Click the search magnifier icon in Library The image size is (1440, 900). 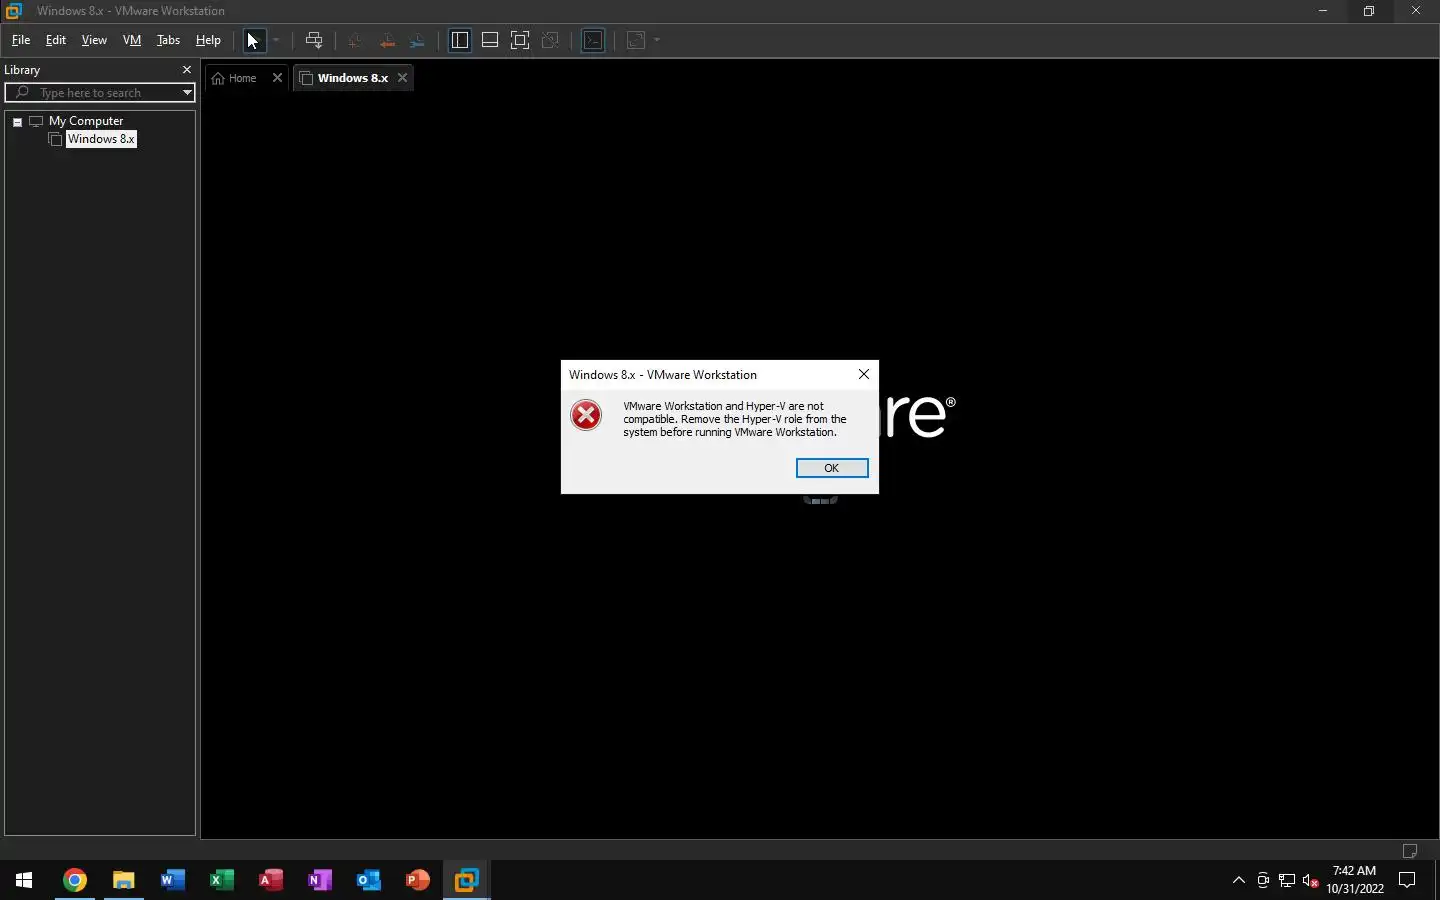22,93
